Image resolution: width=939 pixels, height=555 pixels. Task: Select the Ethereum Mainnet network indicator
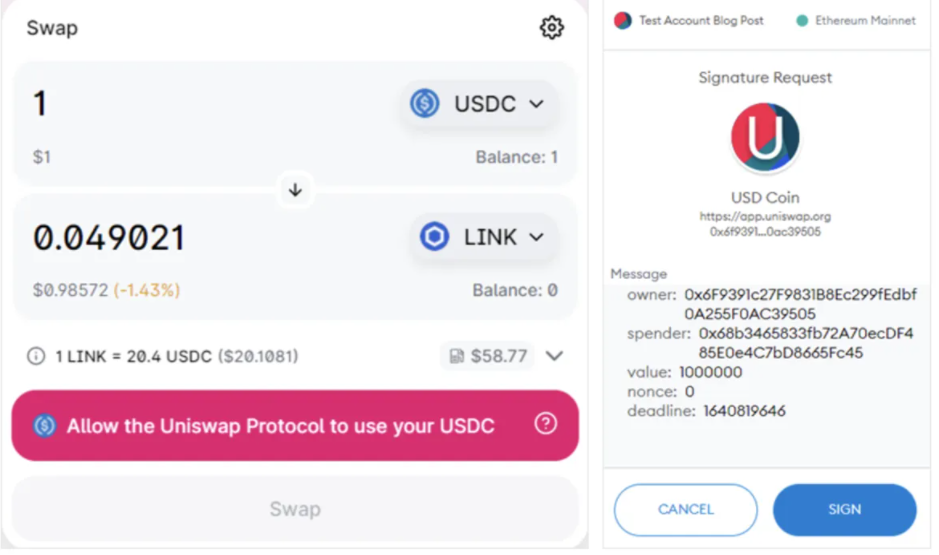(856, 21)
